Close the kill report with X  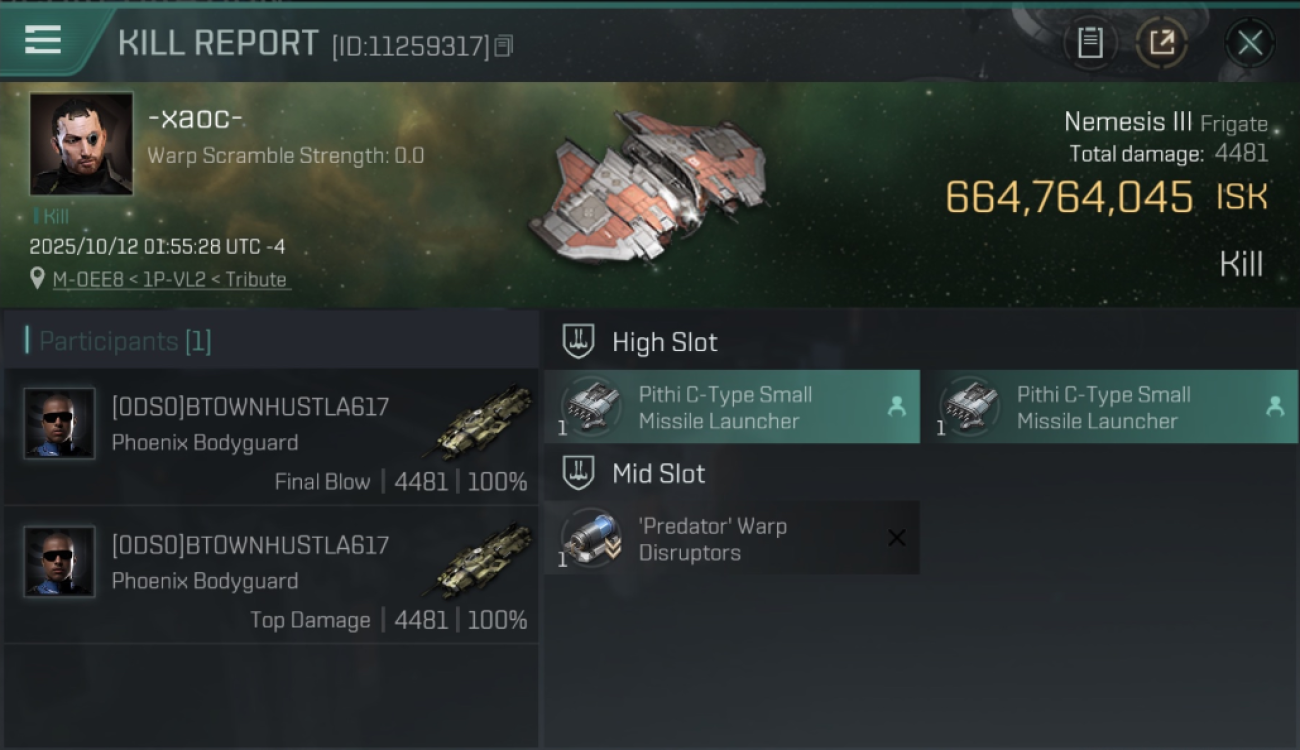point(1250,43)
